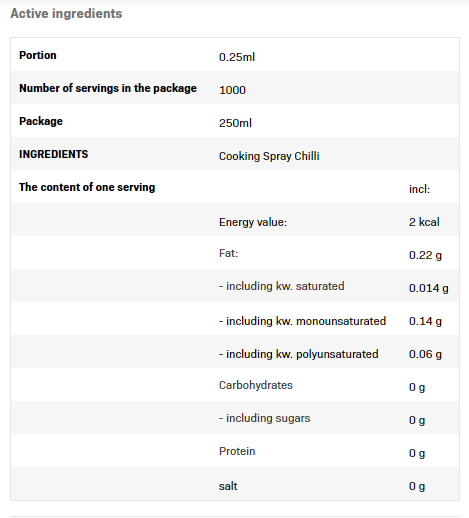Select The content of one serving label
469x518 pixels.
click(87, 187)
